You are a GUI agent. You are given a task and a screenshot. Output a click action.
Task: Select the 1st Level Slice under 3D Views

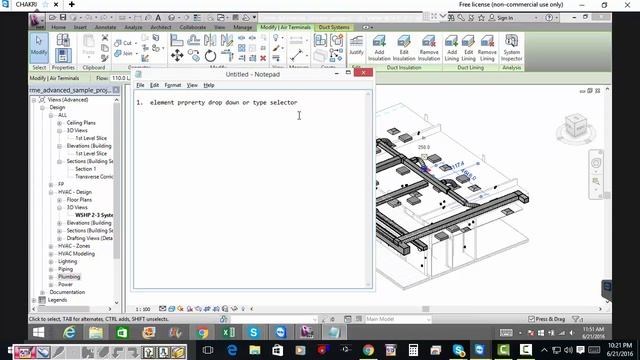(x=91, y=138)
